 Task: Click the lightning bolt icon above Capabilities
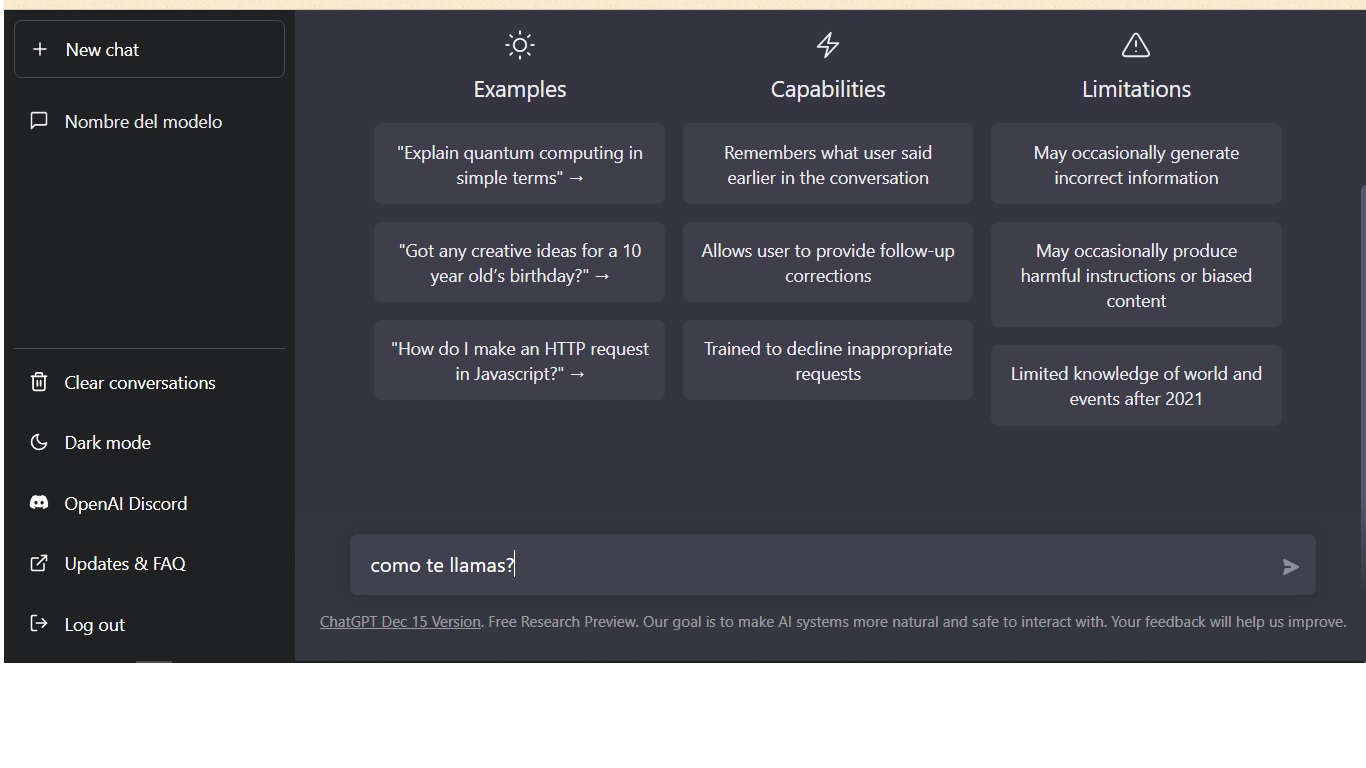(828, 45)
